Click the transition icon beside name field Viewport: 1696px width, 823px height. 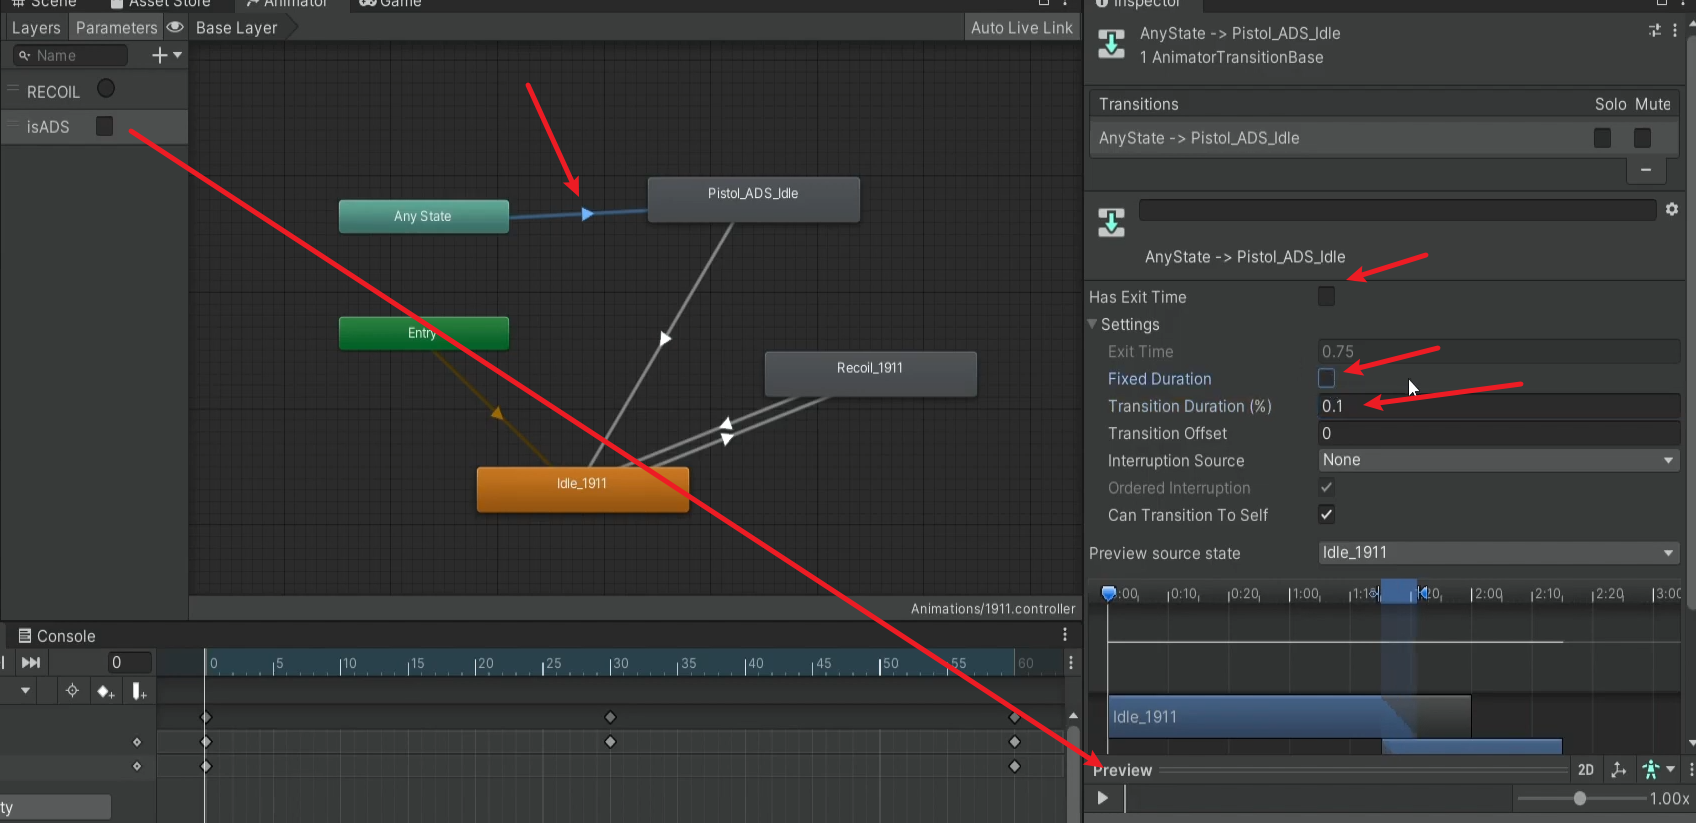click(1111, 222)
